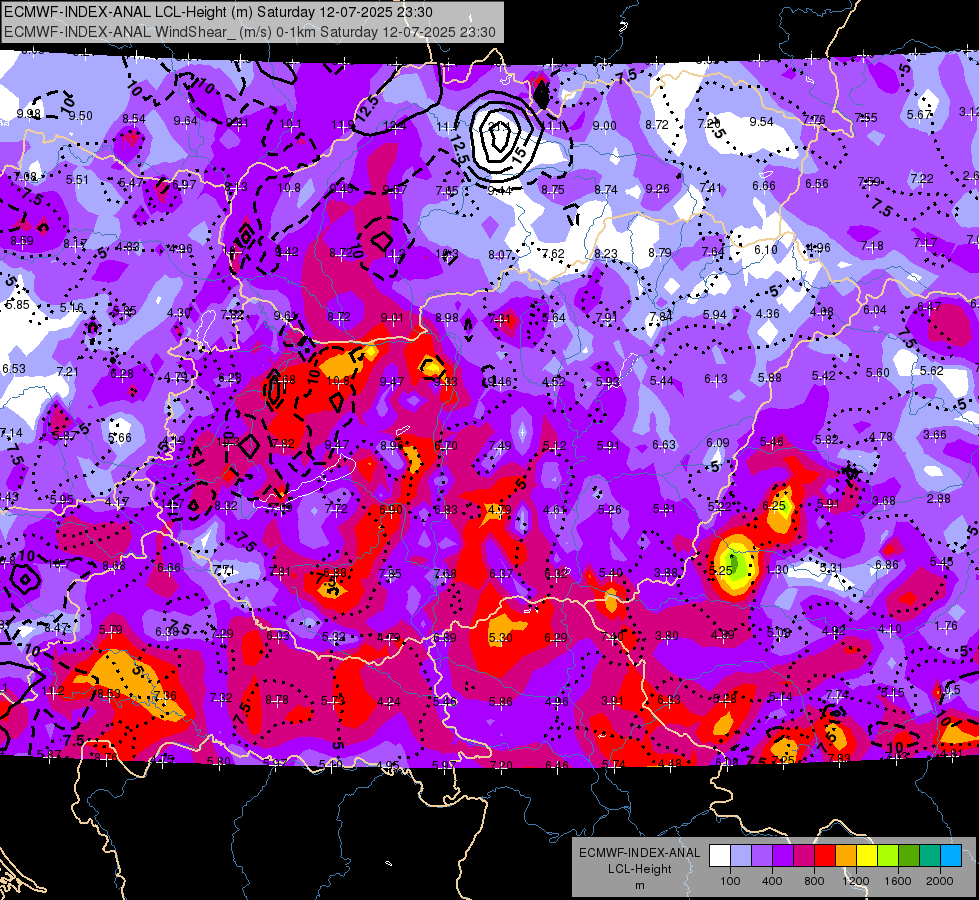The image size is (979, 900).
Task: Click the wind shear value 10.1
Action: 290,124
